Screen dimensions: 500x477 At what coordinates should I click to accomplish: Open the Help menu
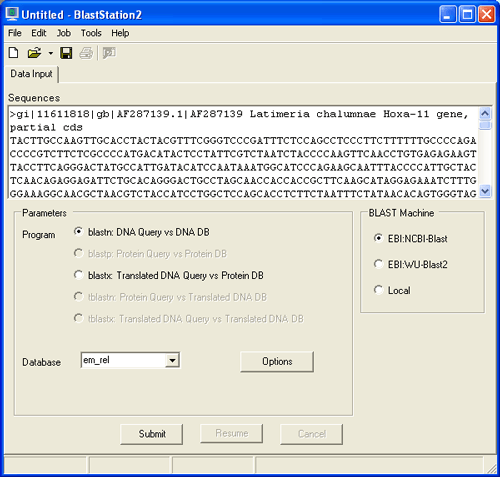click(120, 33)
